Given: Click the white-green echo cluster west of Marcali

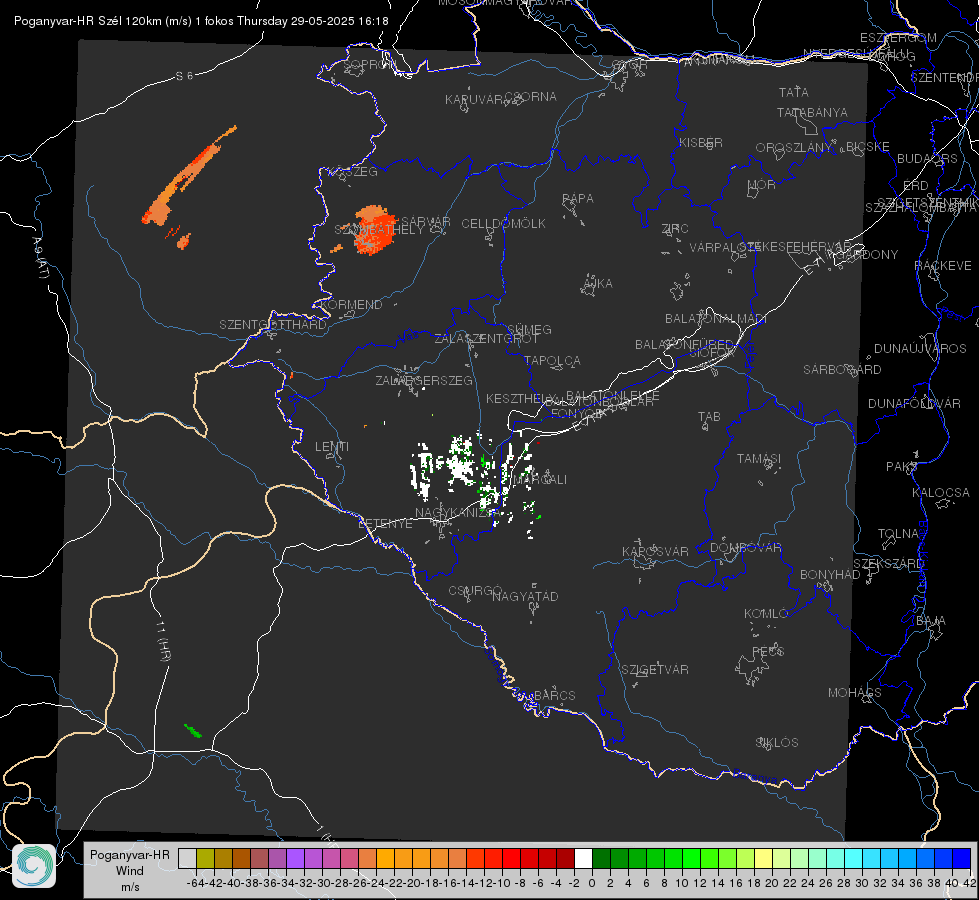Looking at the screenshot, I should click(x=459, y=467).
